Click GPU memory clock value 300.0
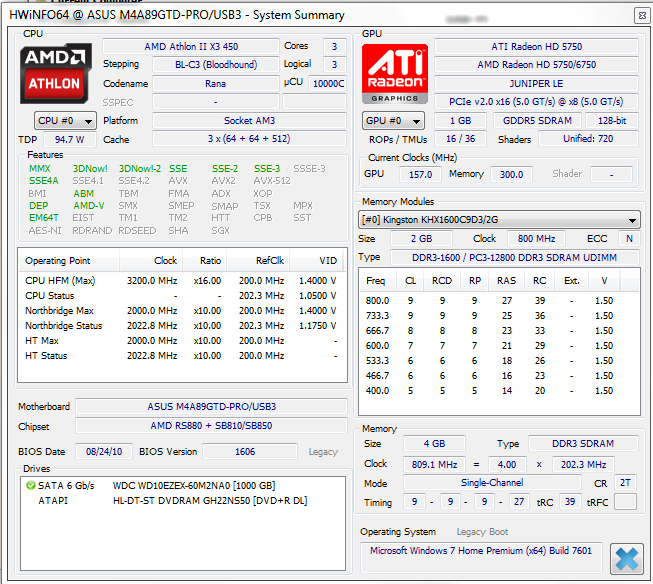 pyautogui.click(x=511, y=175)
